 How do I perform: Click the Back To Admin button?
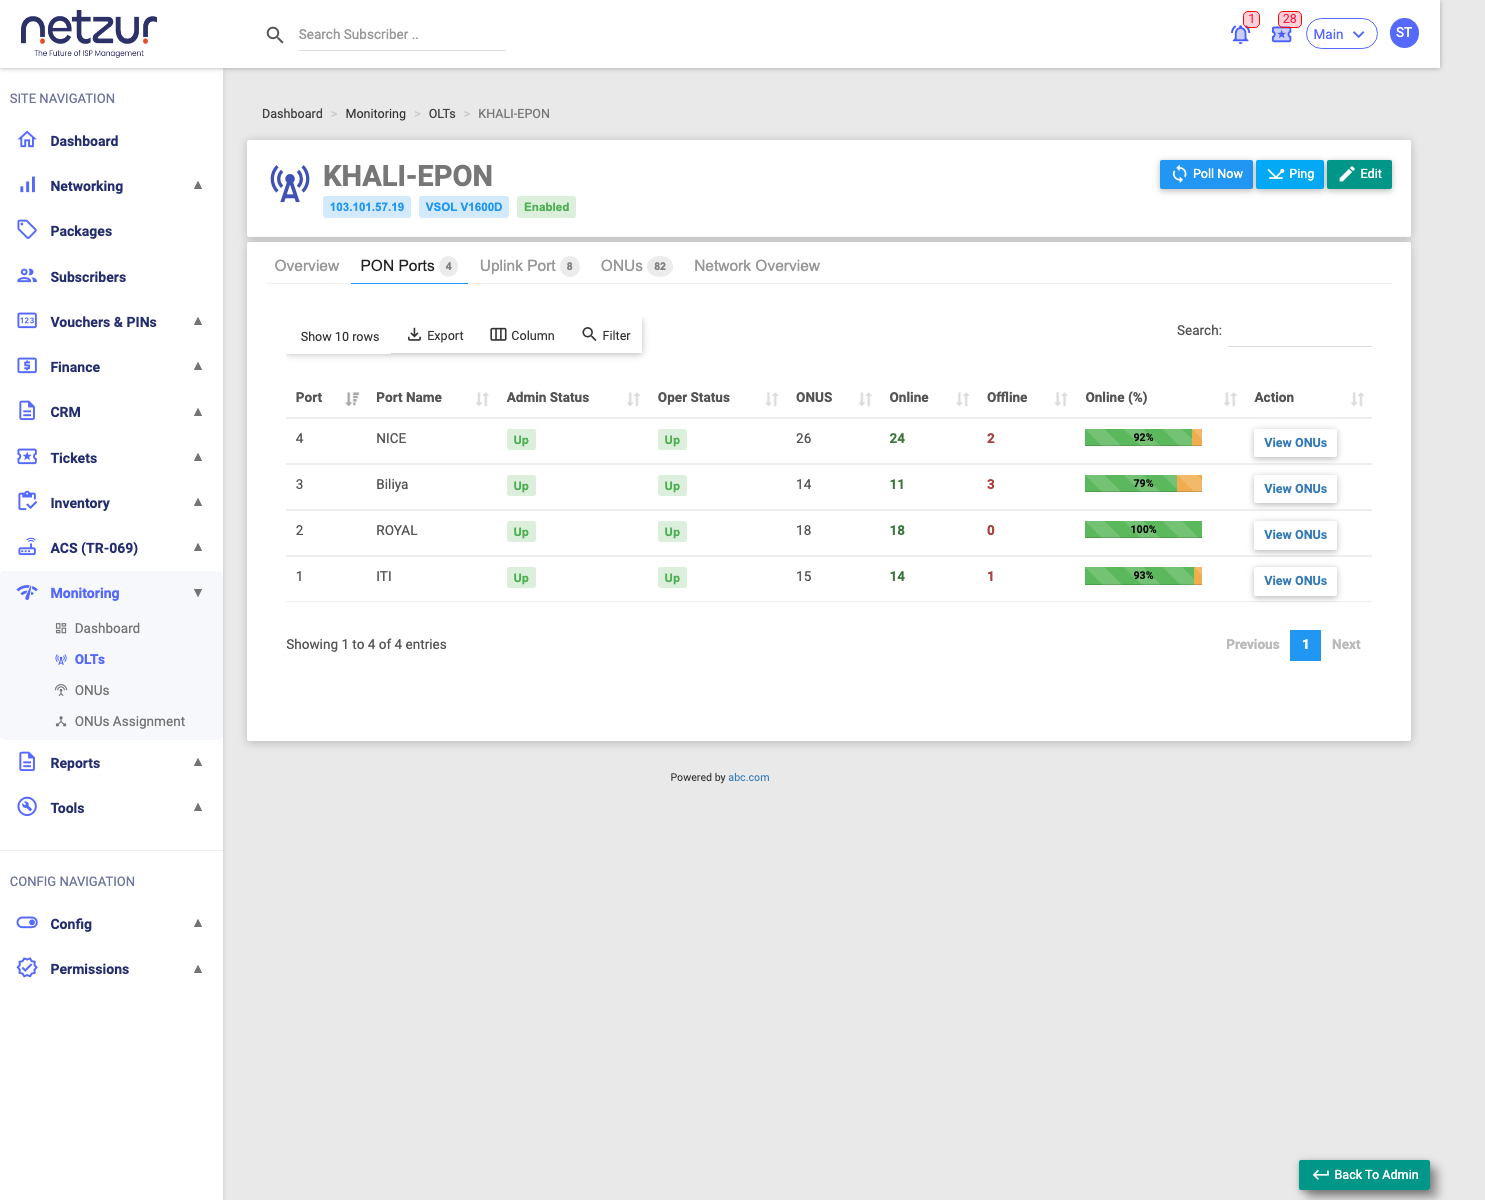click(x=1364, y=1175)
